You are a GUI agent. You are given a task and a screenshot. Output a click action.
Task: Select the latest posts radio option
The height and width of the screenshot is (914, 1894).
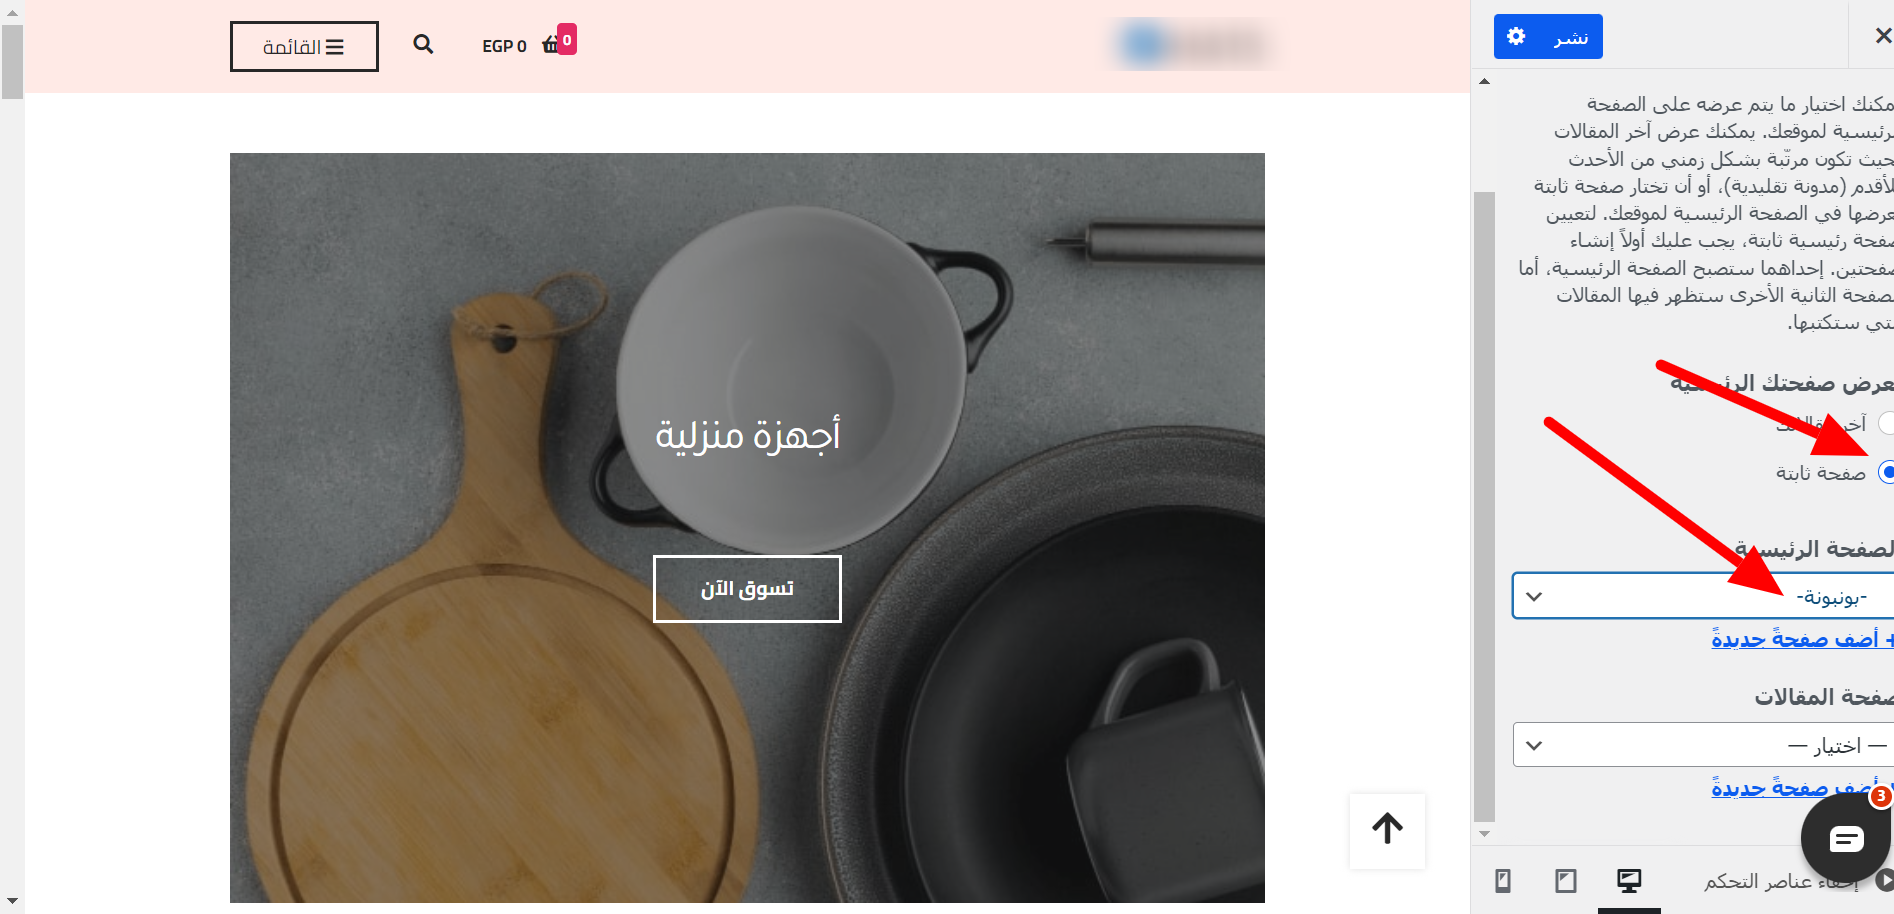click(1886, 423)
